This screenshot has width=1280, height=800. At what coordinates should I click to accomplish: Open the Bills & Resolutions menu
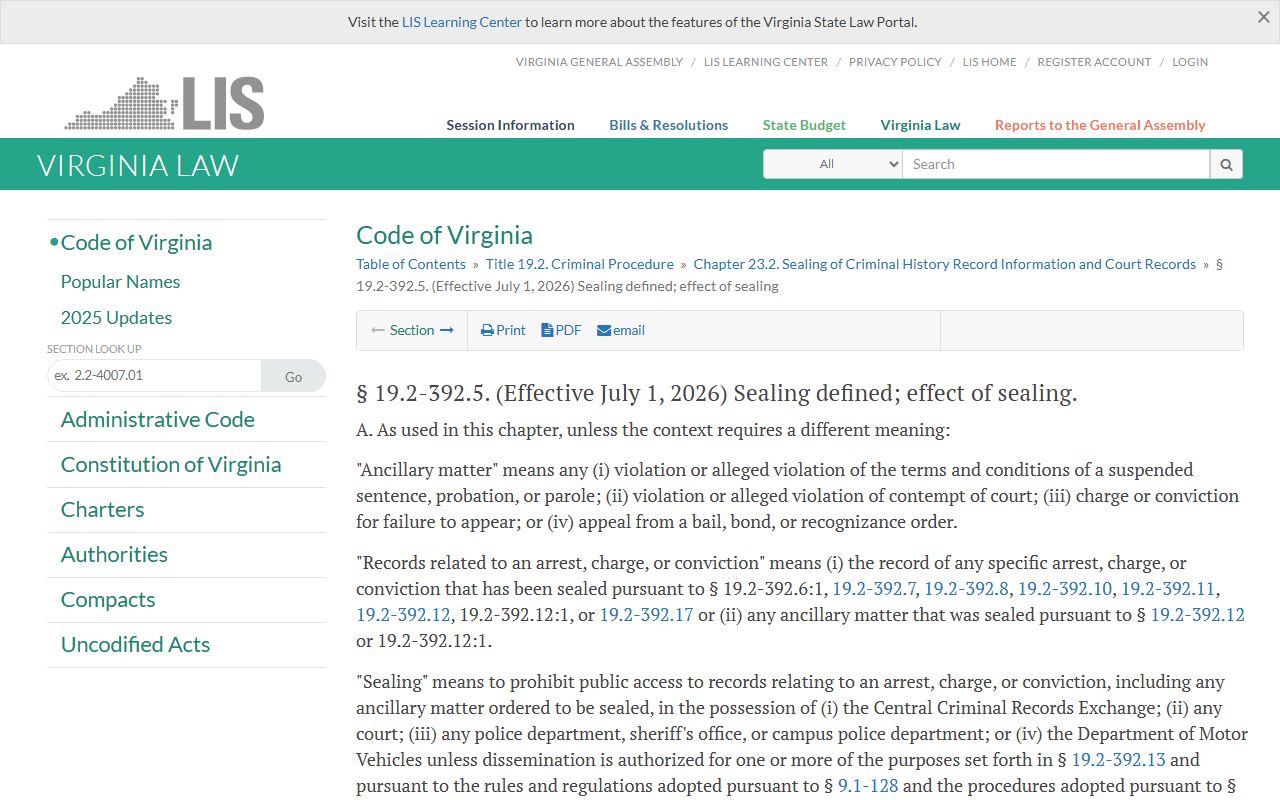pyautogui.click(x=669, y=125)
